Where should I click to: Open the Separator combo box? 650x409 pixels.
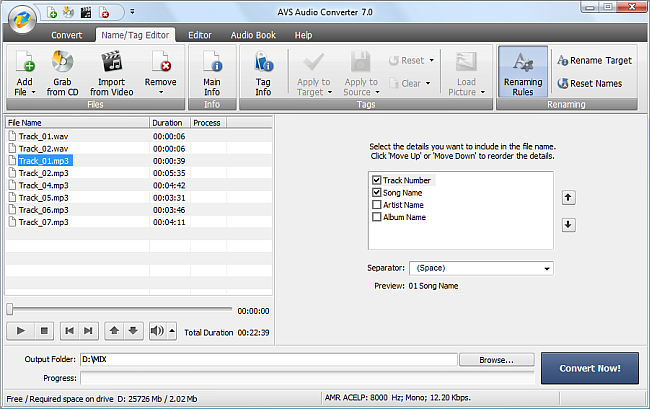click(481, 268)
